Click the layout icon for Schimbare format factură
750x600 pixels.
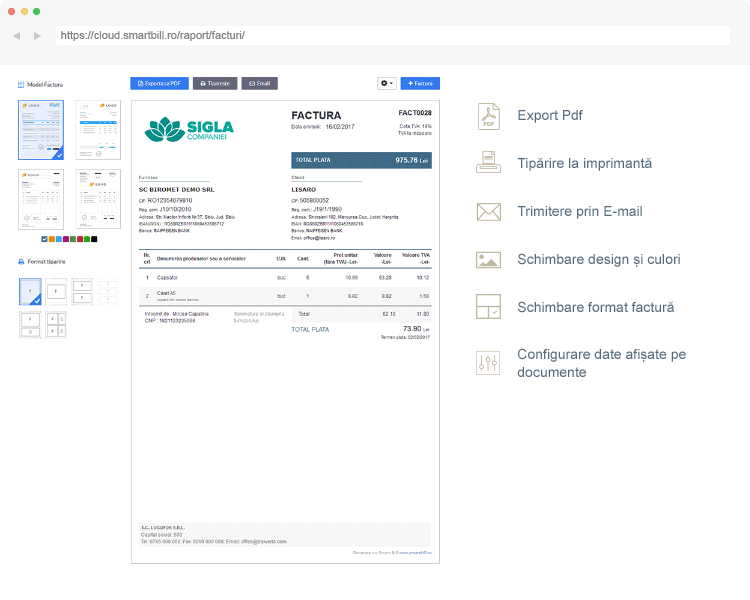488,307
